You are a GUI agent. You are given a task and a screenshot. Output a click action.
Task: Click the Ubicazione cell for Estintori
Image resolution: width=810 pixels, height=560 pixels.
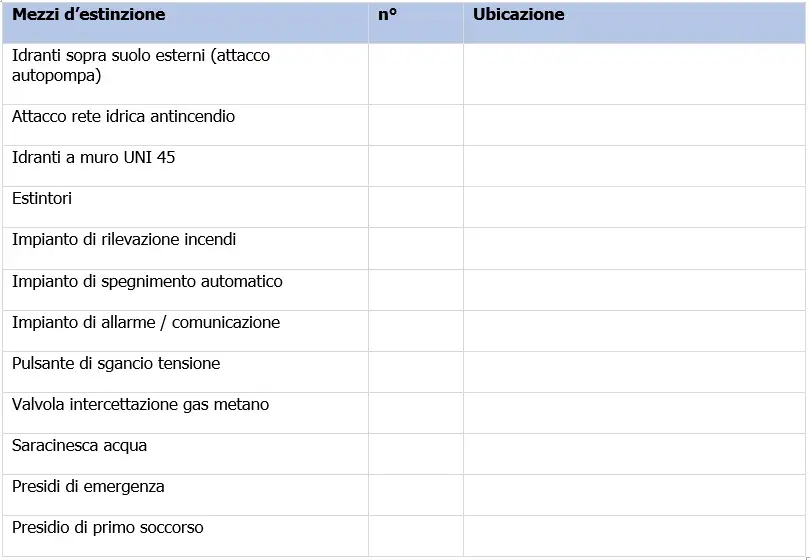point(634,206)
